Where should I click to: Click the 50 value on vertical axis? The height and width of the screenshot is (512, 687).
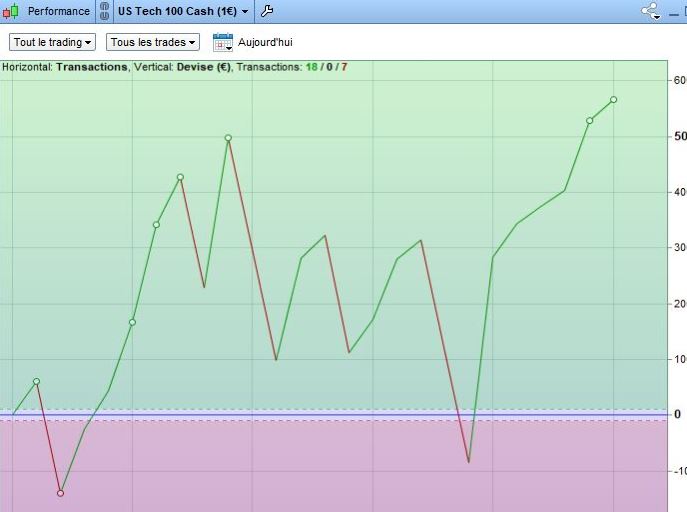680,136
